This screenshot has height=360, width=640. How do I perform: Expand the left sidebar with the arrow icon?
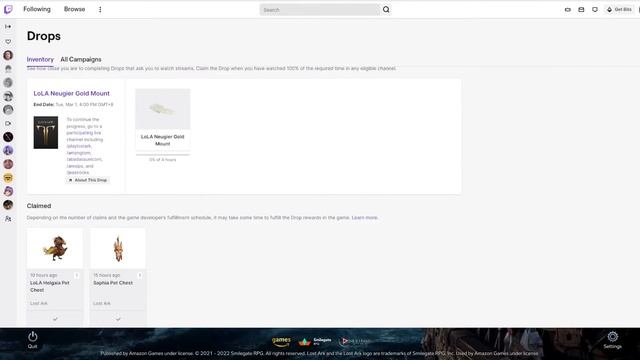pyautogui.click(x=8, y=27)
